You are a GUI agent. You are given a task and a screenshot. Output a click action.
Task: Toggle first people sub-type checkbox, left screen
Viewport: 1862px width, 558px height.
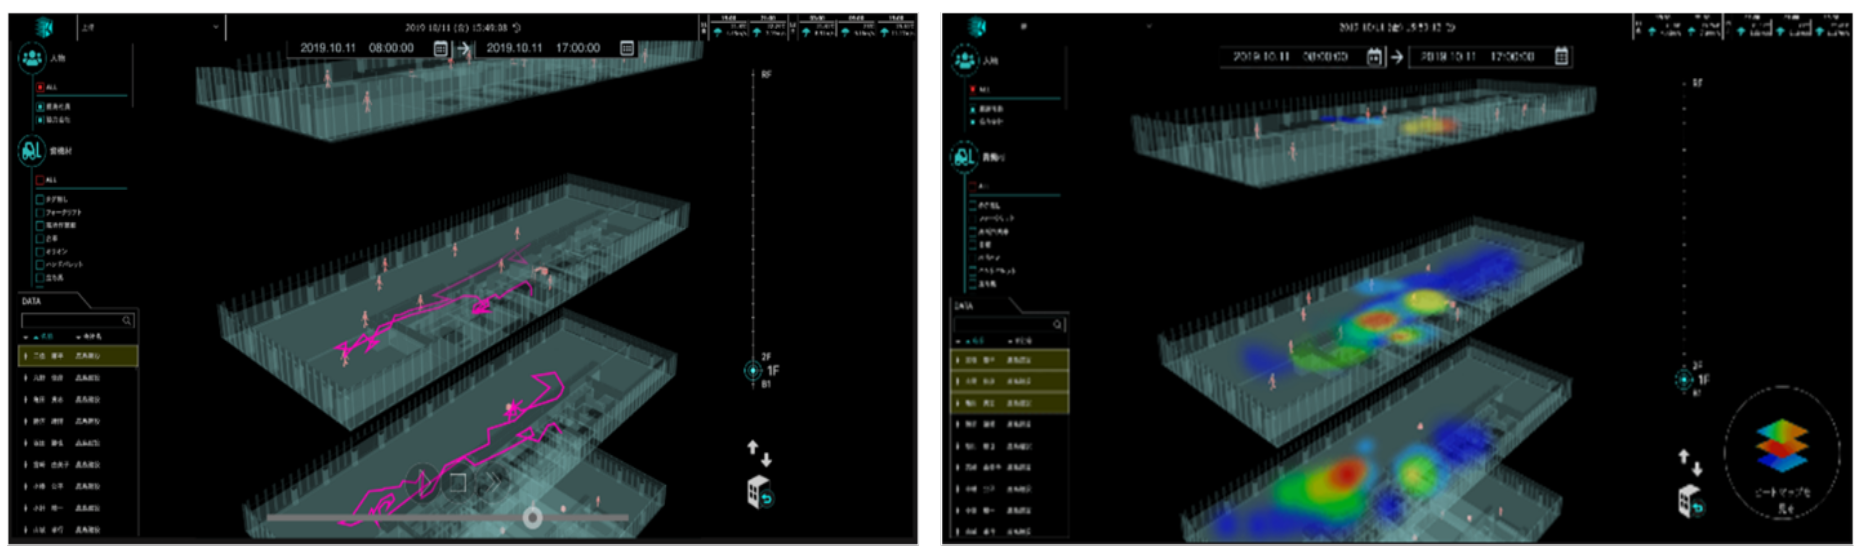(x=41, y=106)
